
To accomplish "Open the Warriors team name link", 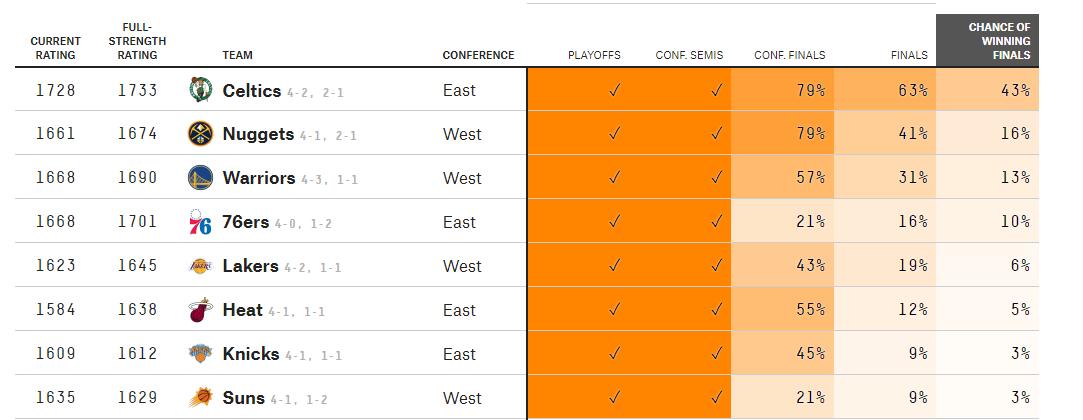I will click(259, 178).
